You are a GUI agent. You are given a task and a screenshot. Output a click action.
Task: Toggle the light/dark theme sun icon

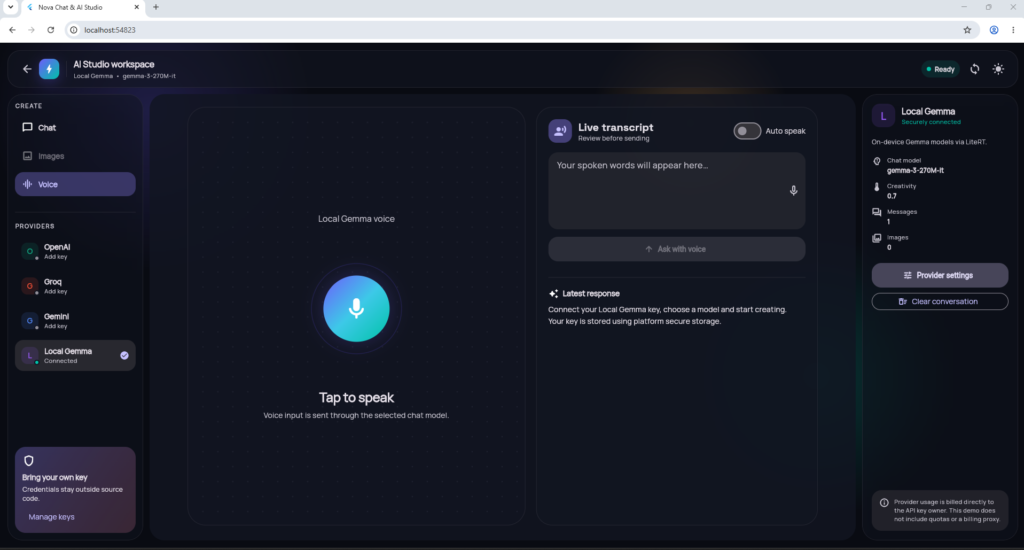coord(998,69)
